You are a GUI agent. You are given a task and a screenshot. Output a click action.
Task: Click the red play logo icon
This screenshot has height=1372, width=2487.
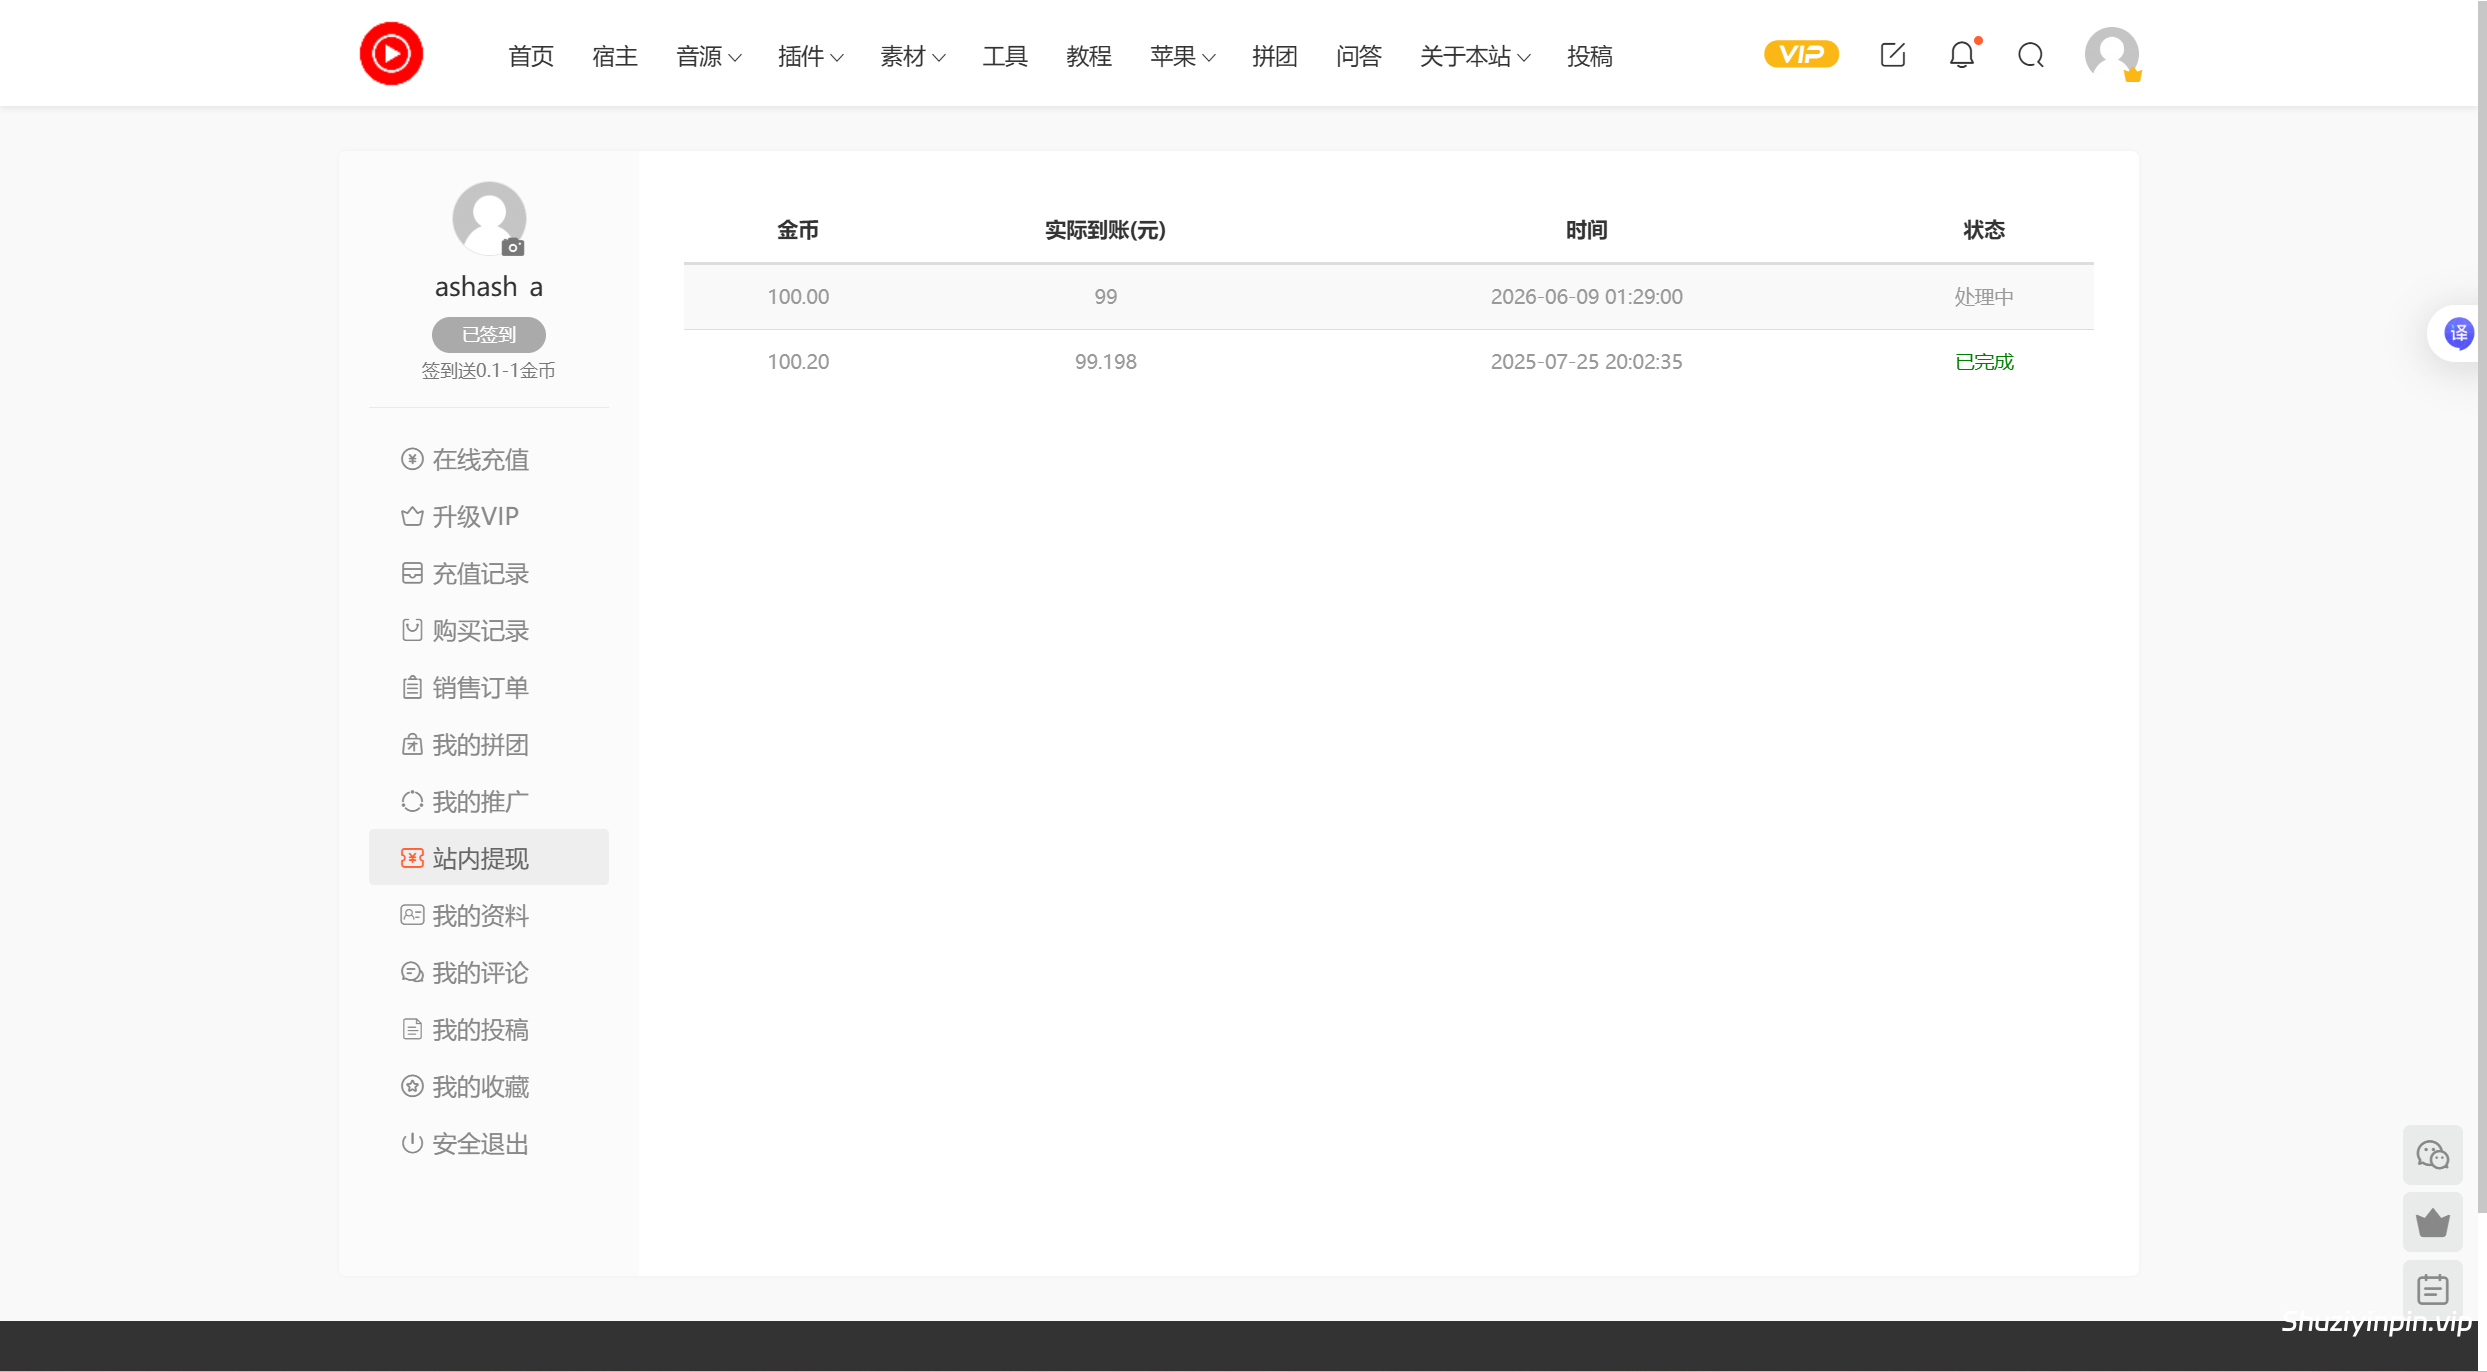pos(391,54)
